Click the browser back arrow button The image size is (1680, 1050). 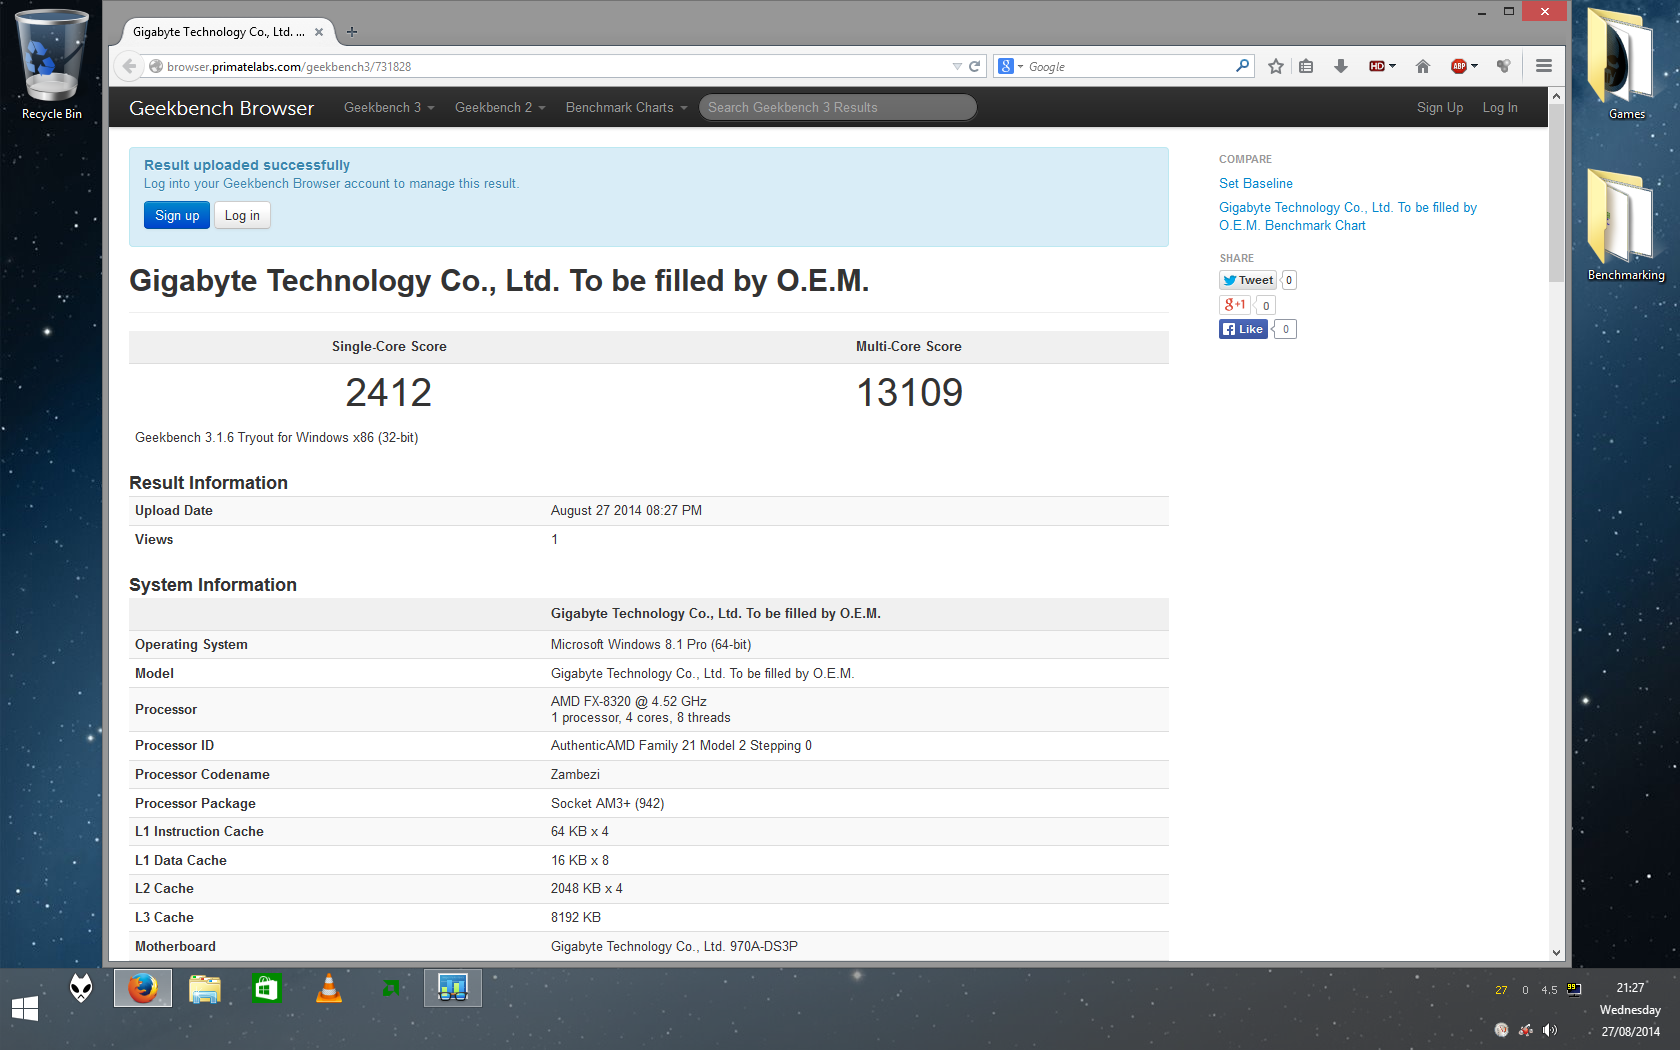coord(129,66)
